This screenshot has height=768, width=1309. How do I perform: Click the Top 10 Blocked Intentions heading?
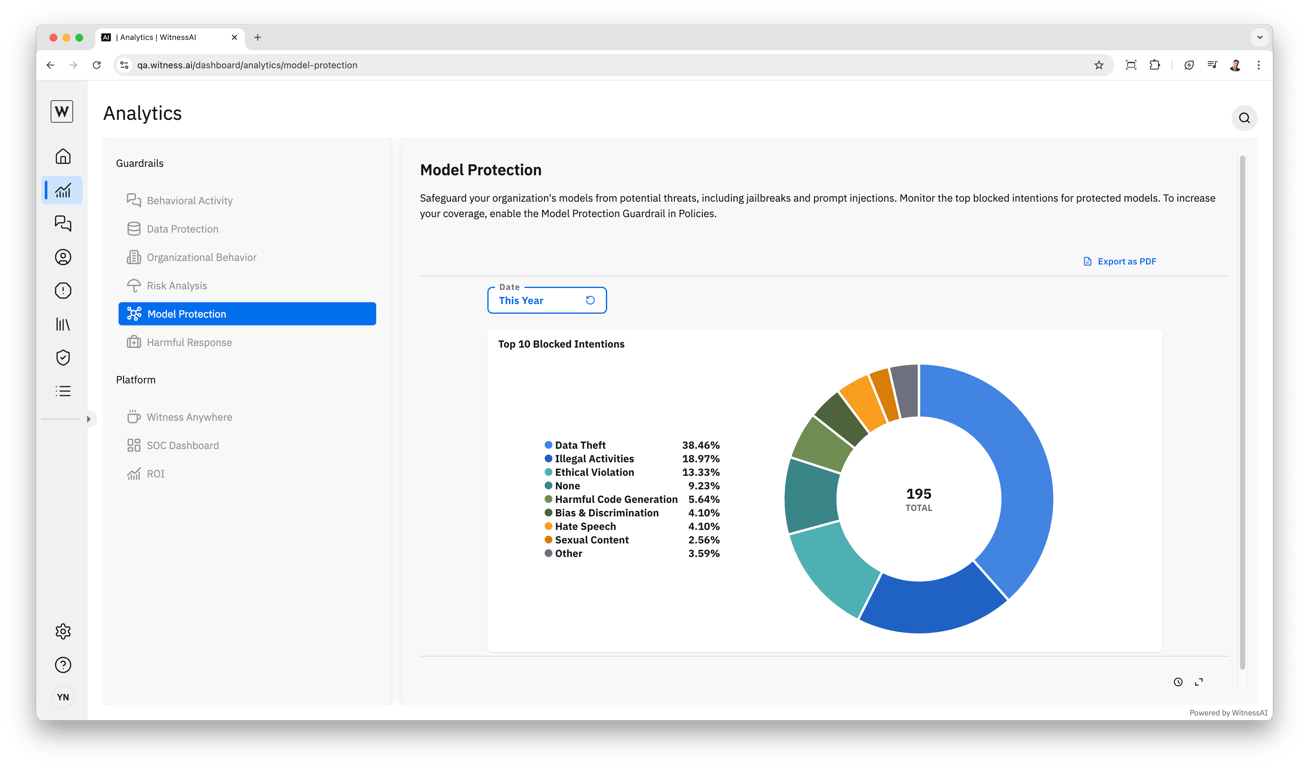[561, 344]
